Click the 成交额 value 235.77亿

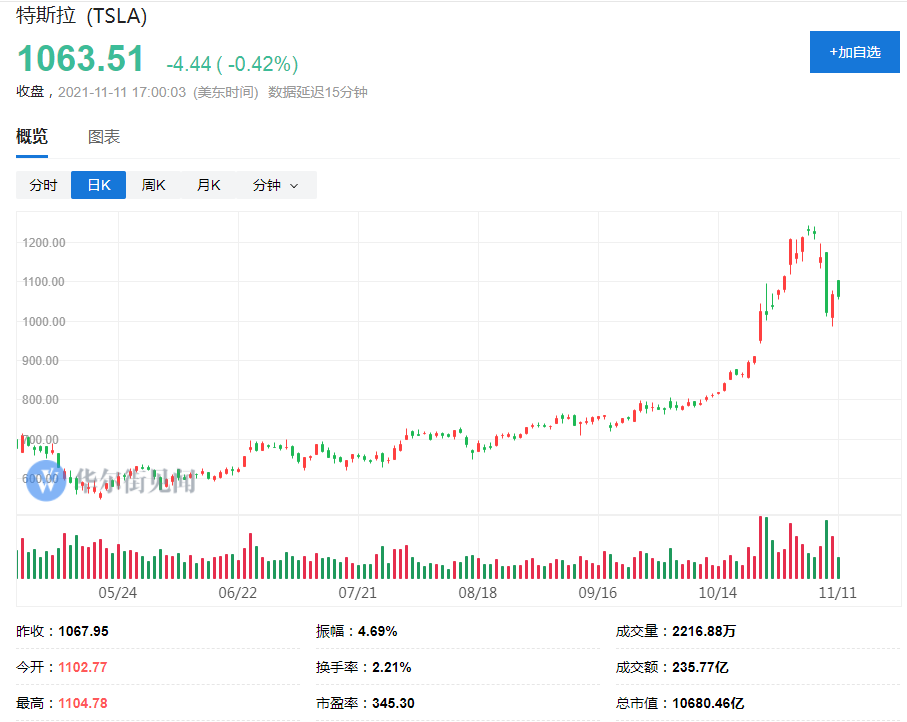700,667
